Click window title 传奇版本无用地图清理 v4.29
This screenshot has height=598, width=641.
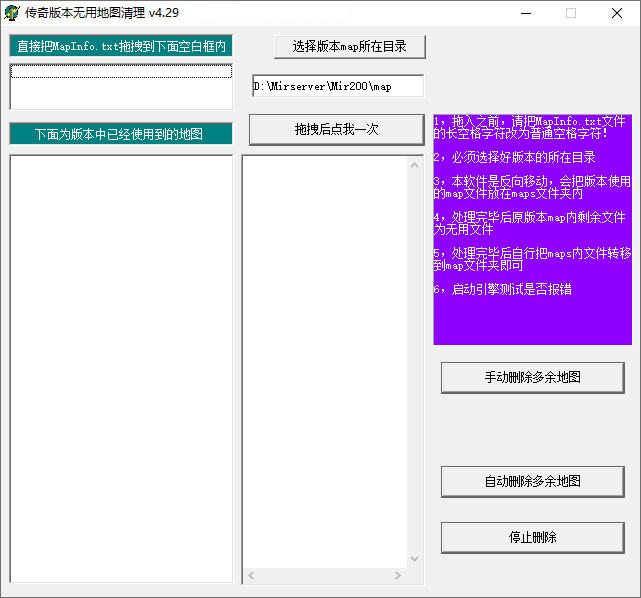pos(102,13)
